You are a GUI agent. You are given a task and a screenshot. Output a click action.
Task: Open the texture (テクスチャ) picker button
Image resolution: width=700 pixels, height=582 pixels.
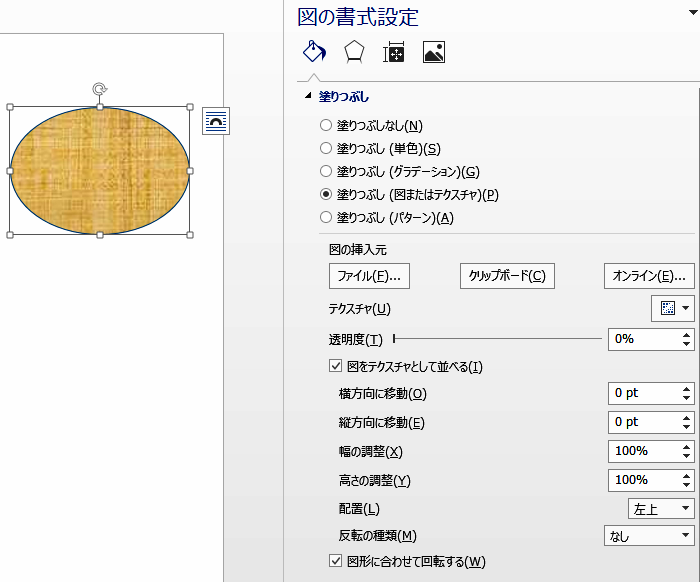click(673, 309)
